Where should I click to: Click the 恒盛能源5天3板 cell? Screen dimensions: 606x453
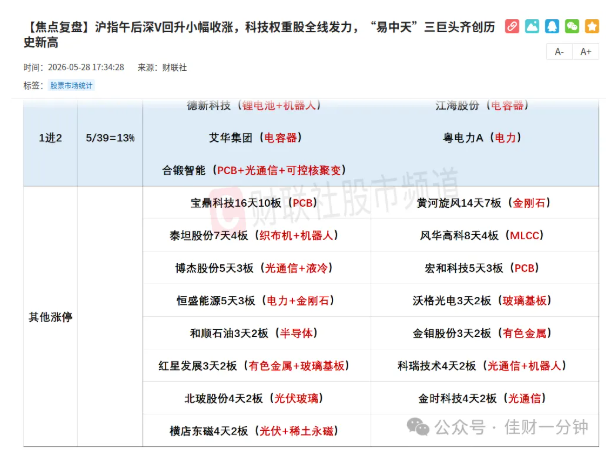tap(257, 300)
